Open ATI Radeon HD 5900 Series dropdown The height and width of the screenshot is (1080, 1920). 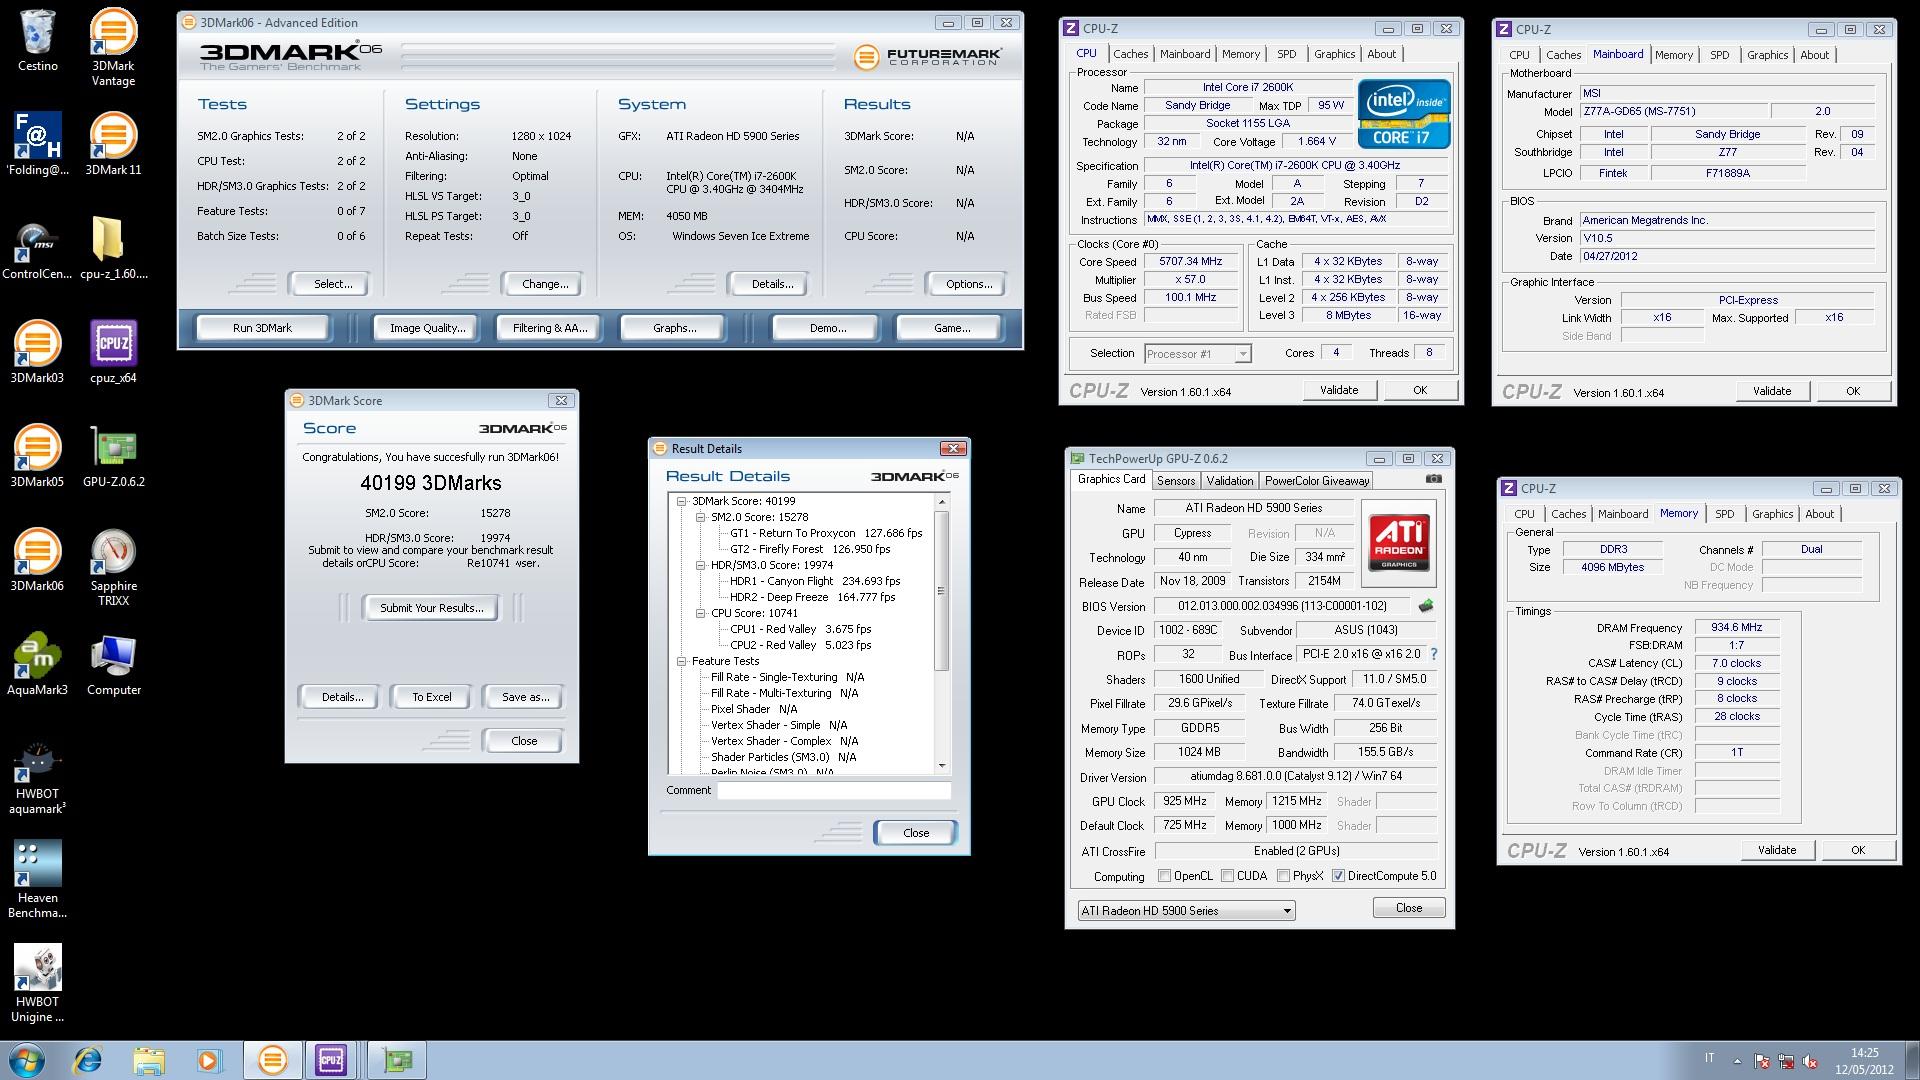pos(1186,911)
